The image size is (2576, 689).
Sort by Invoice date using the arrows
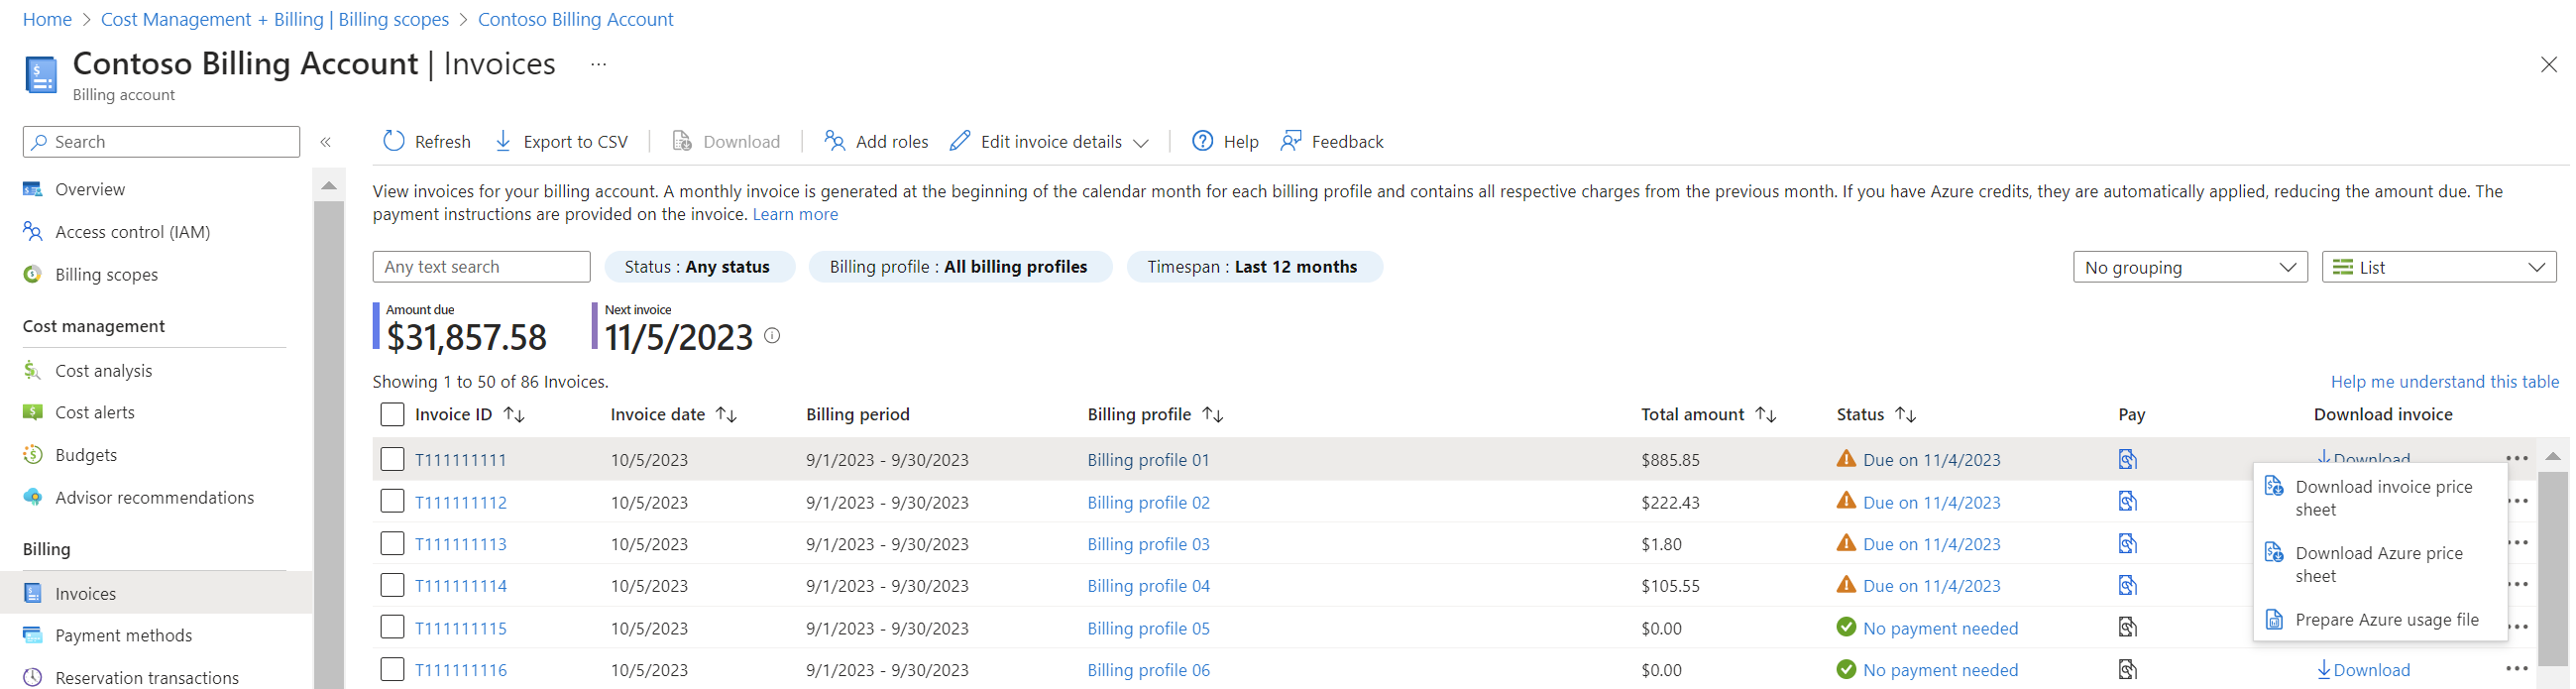coord(727,414)
